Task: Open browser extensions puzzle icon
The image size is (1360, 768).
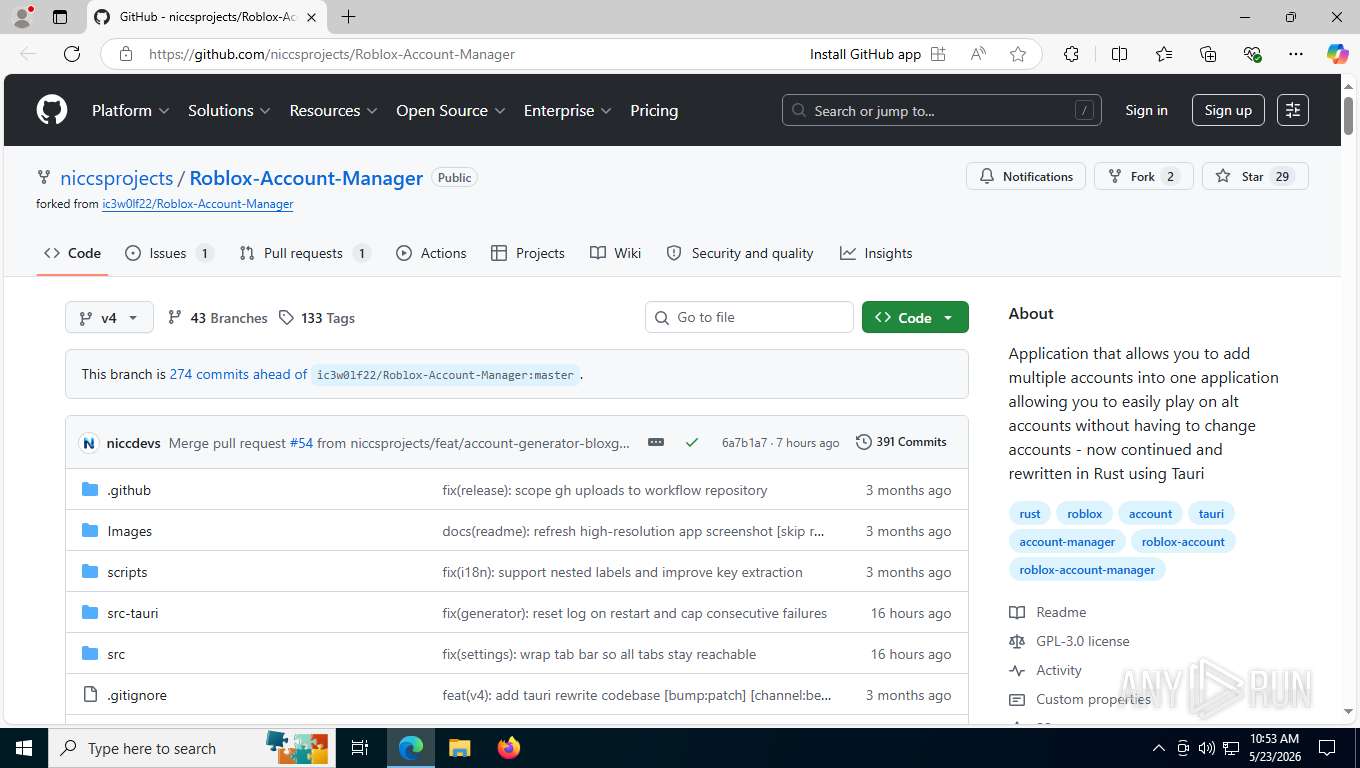Action: [x=1071, y=54]
